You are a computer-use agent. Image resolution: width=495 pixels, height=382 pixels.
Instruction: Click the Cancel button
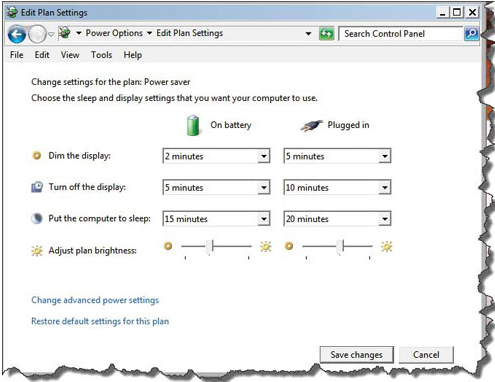coord(426,355)
